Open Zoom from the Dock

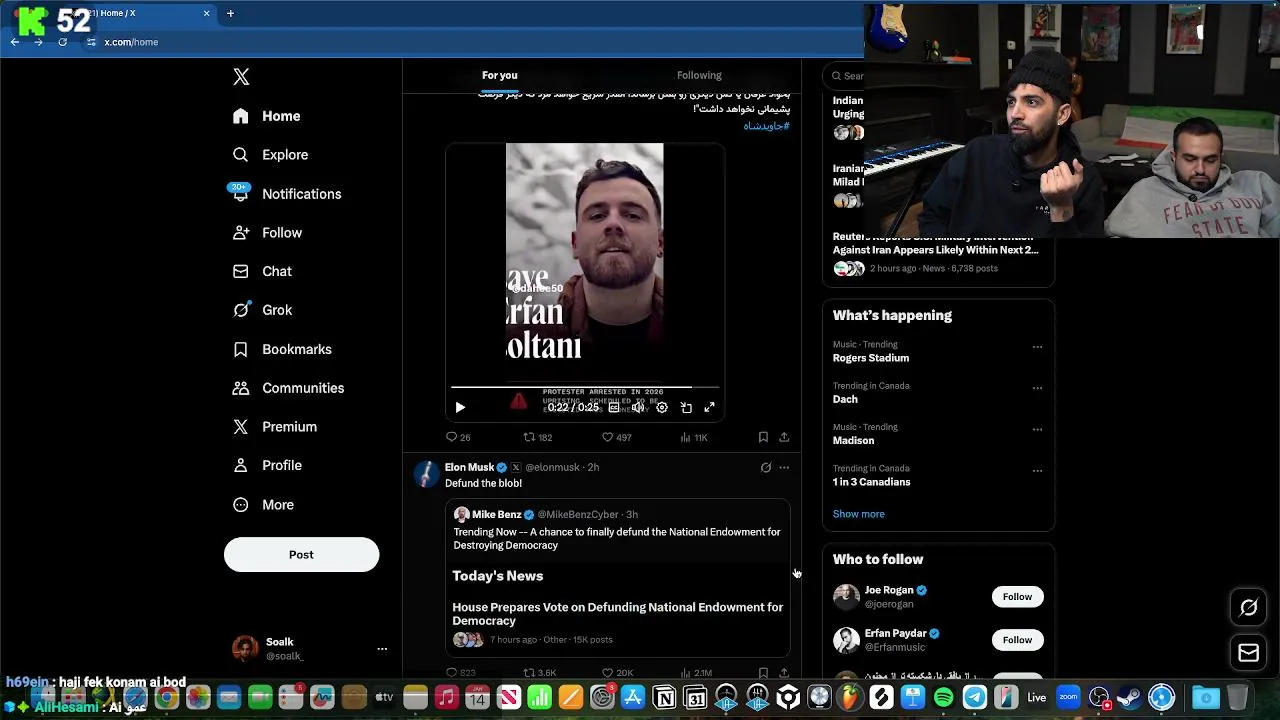click(1068, 697)
